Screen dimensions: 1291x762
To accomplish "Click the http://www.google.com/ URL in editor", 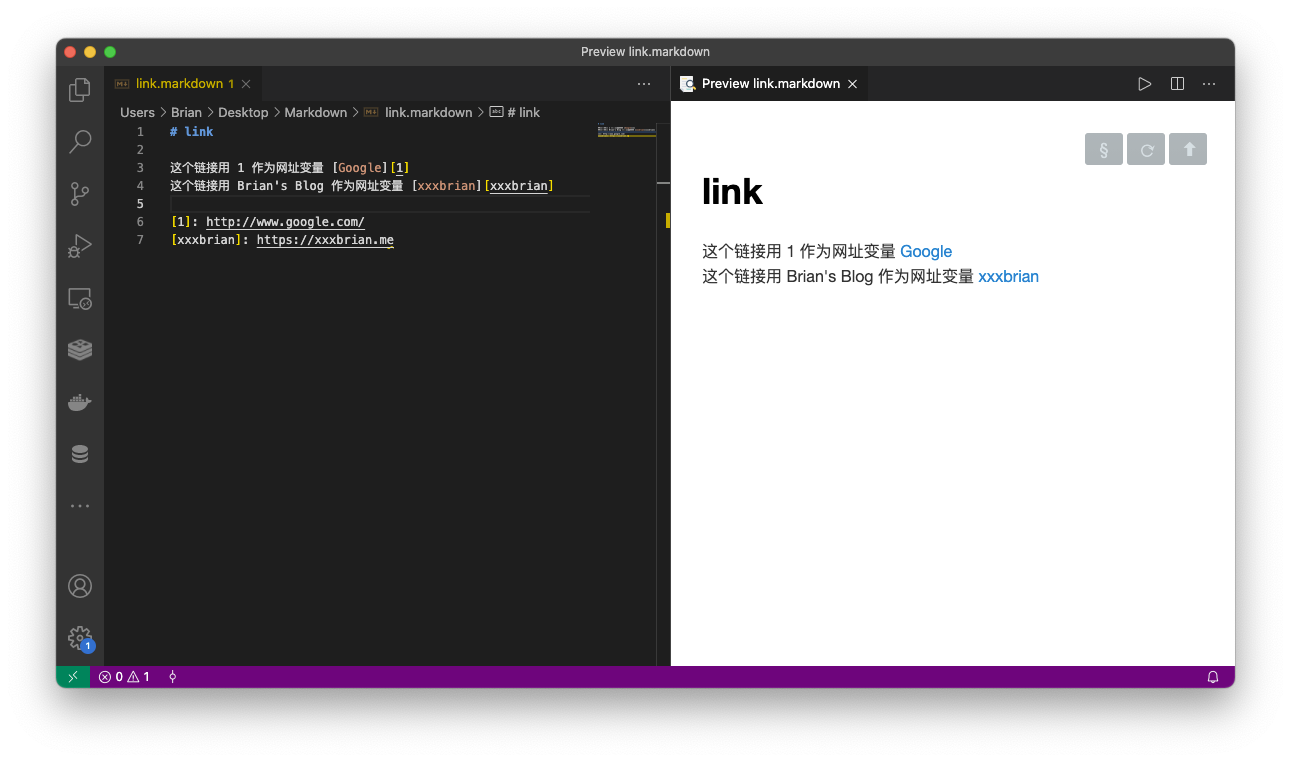I will [x=285, y=222].
